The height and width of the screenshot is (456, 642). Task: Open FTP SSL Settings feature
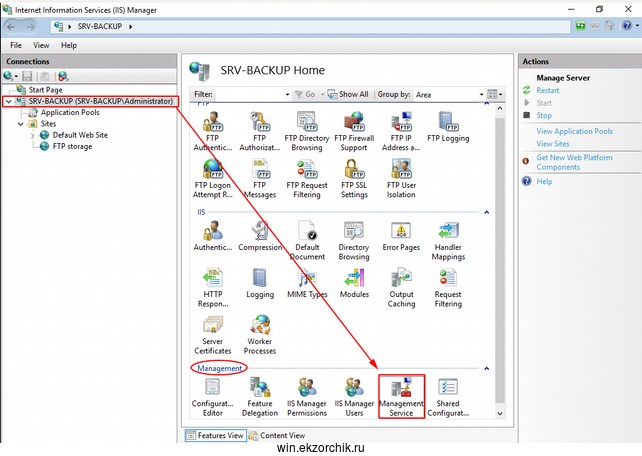click(354, 178)
